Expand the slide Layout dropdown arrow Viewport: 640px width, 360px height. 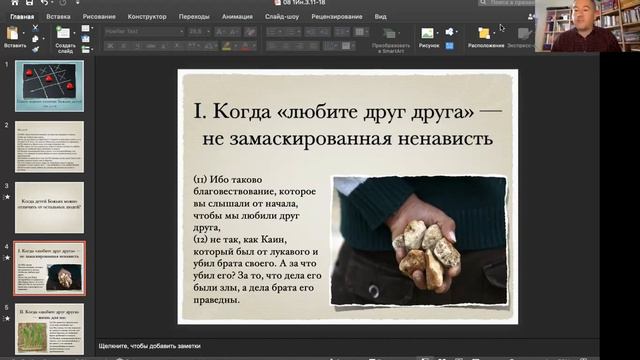[92, 29]
